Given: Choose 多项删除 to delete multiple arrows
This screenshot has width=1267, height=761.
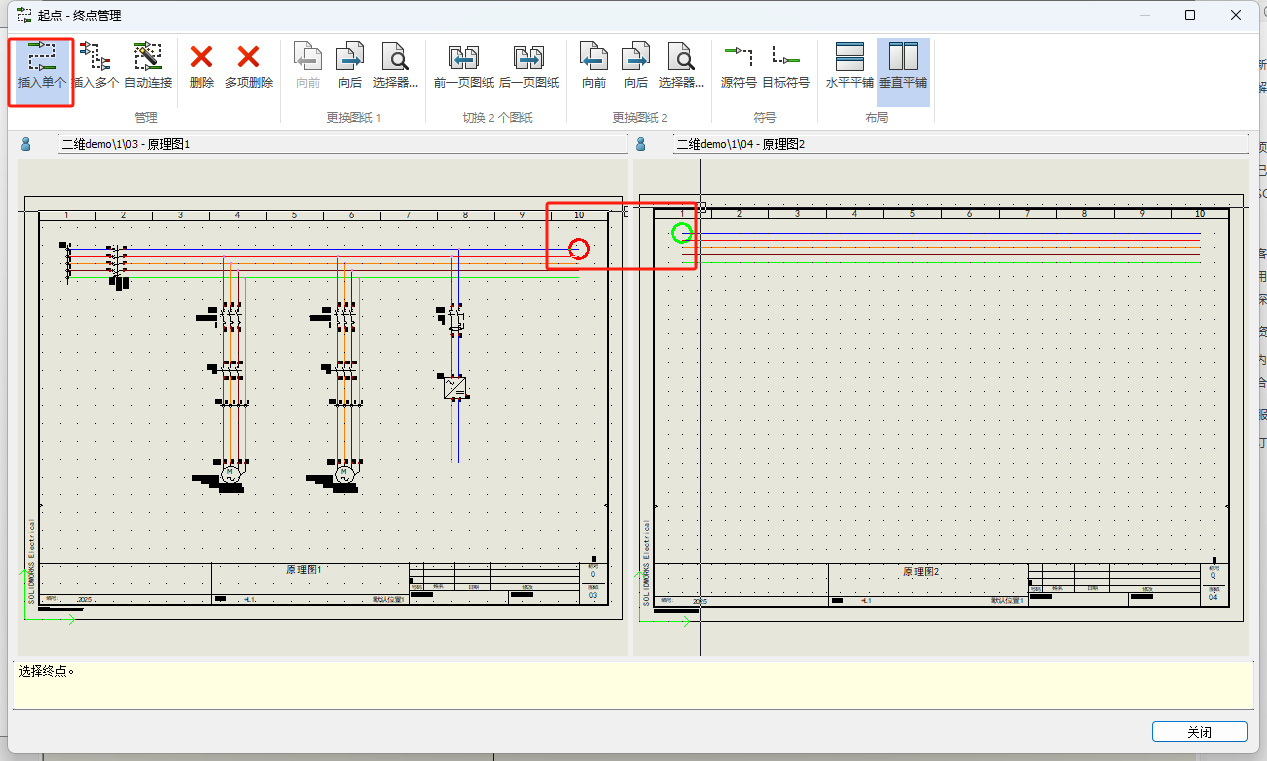Looking at the screenshot, I should click(248, 66).
